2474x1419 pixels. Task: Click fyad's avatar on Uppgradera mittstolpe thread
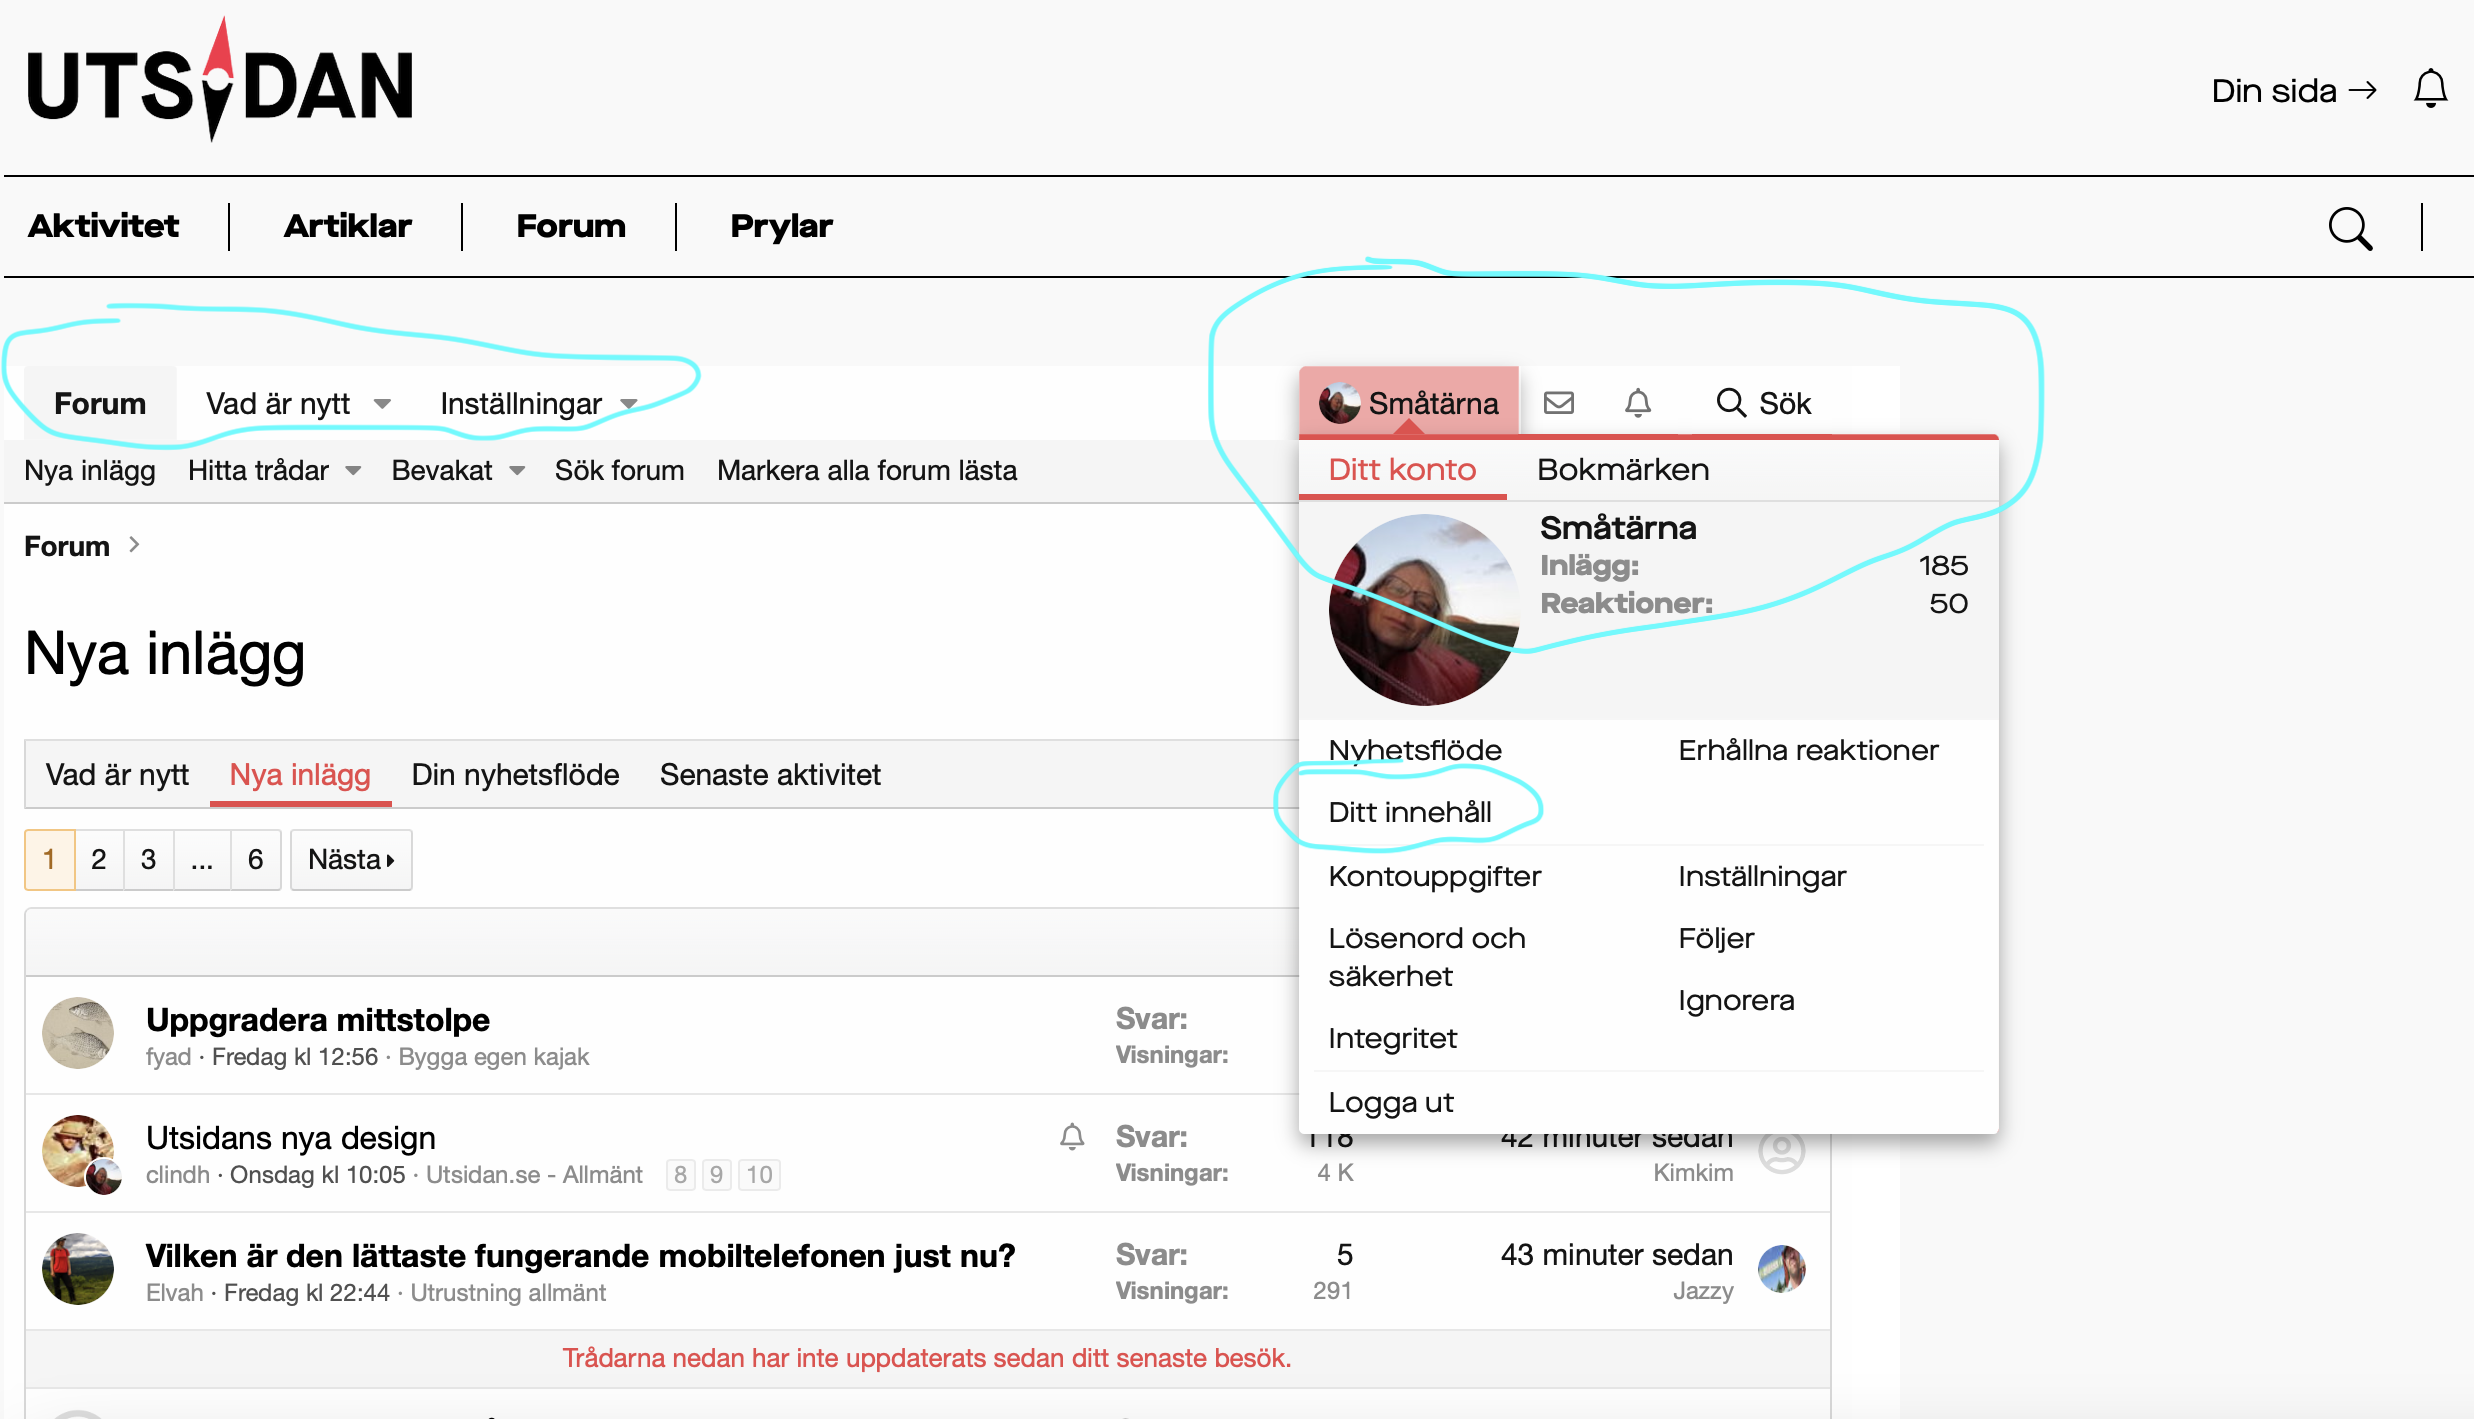pyautogui.click(x=78, y=1033)
